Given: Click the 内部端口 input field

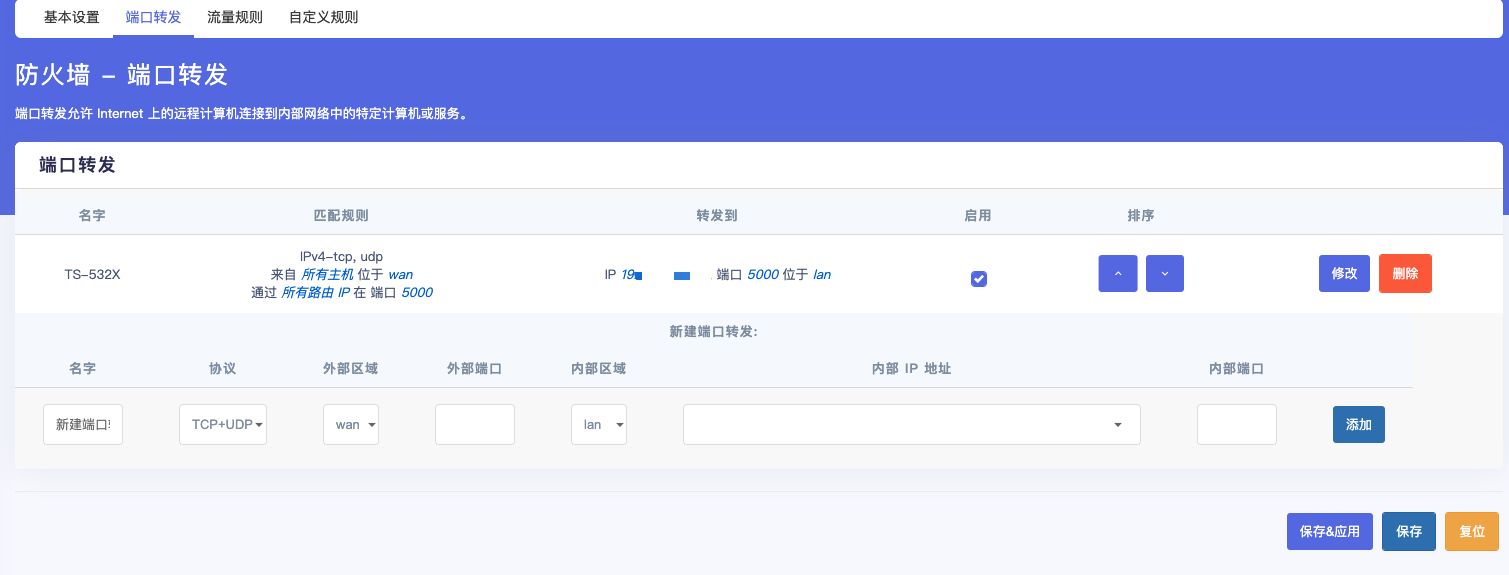Looking at the screenshot, I should pos(1236,424).
